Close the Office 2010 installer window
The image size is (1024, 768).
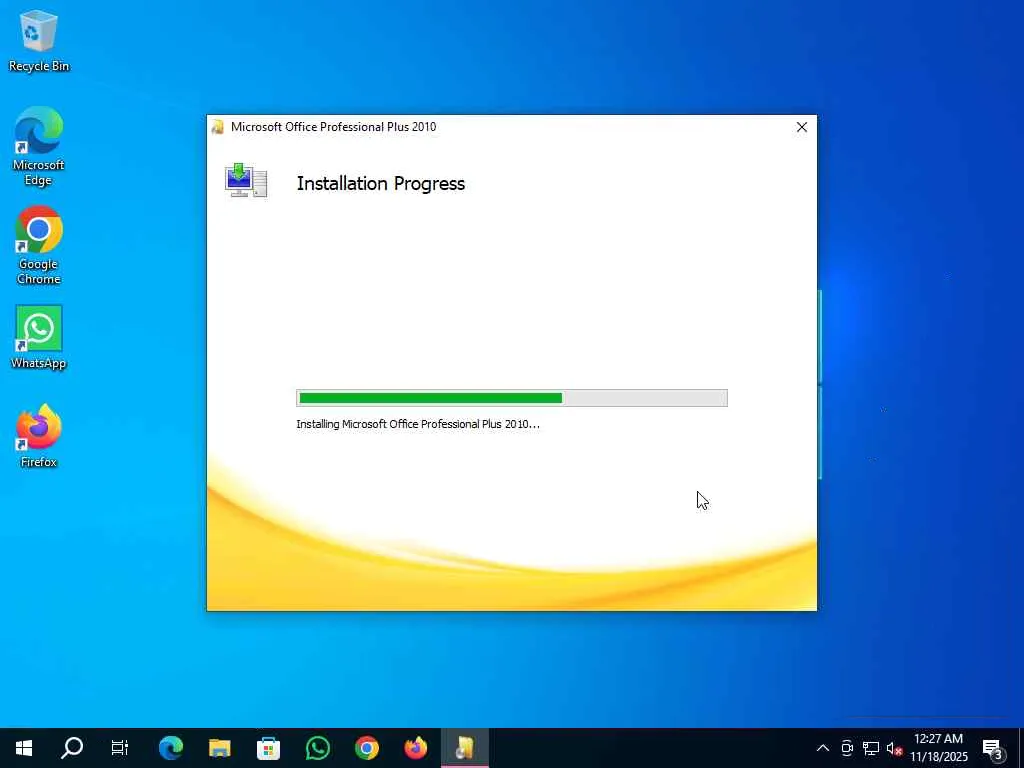click(802, 127)
